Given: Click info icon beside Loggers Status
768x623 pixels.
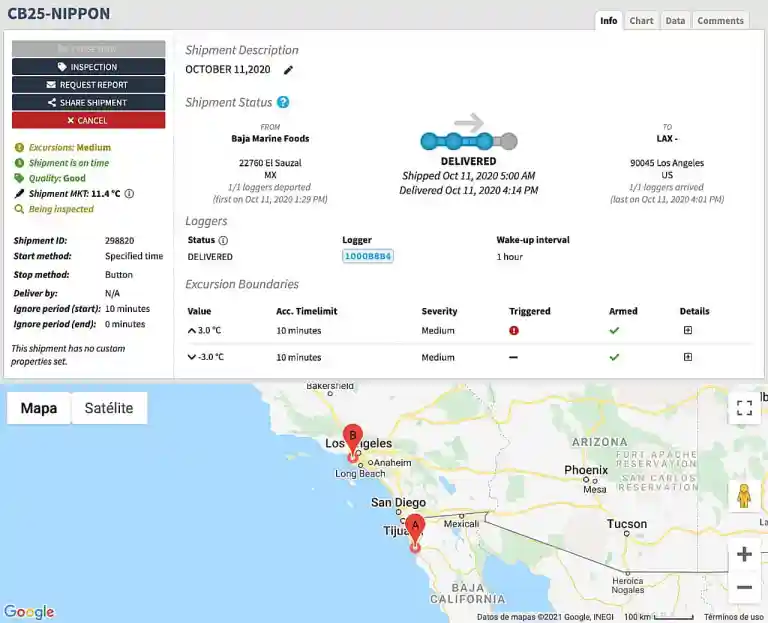Looking at the screenshot, I should (x=223, y=240).
